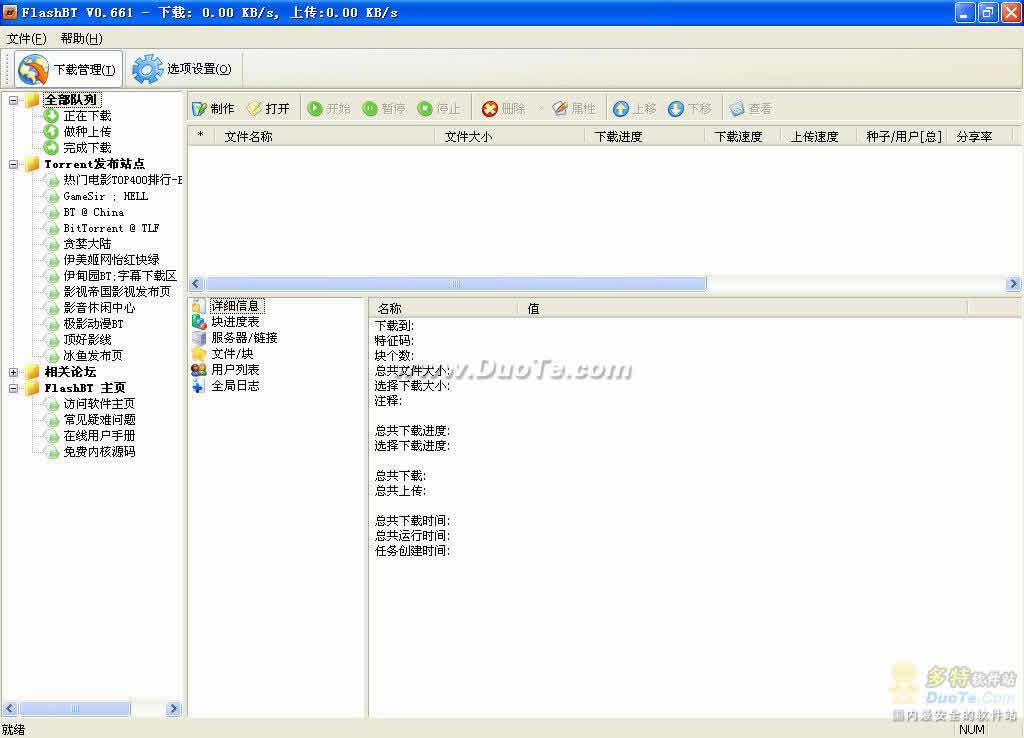
Task: Open the 伊甸园BT:字幕下载区 site entry
Action: 120,276
